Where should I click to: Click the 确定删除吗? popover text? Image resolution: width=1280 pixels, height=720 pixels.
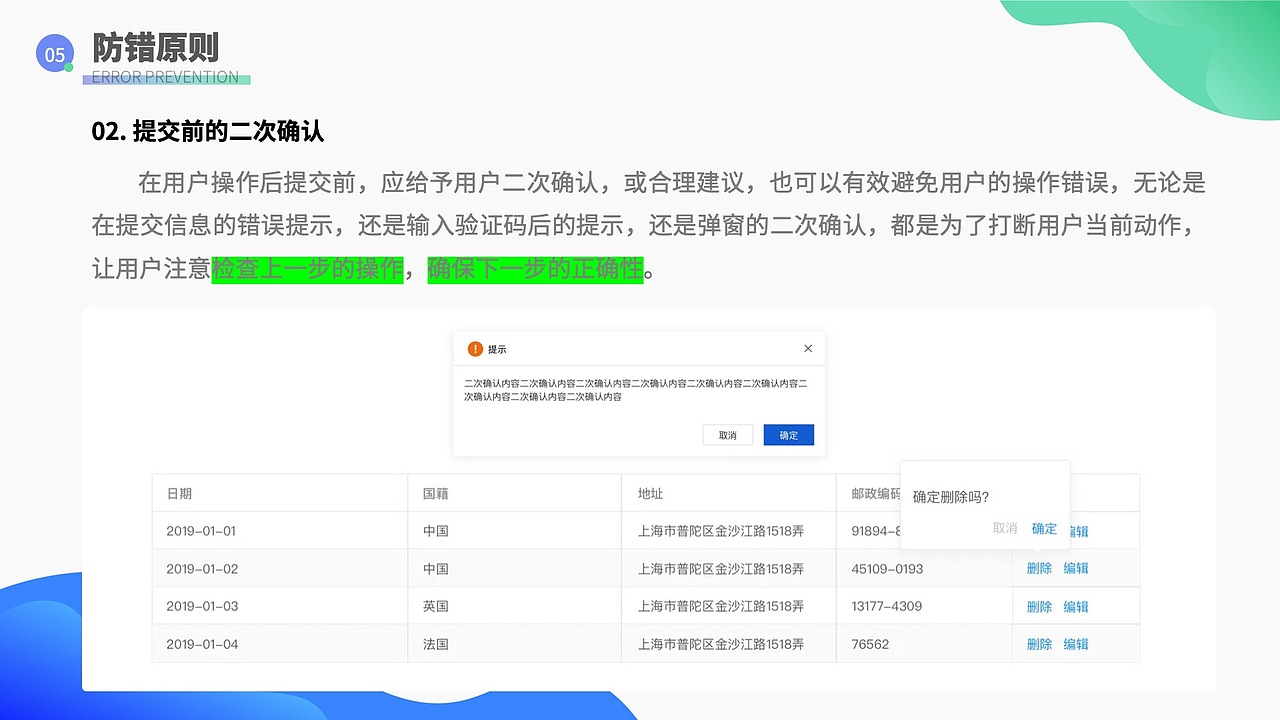(x=951, y=497)
